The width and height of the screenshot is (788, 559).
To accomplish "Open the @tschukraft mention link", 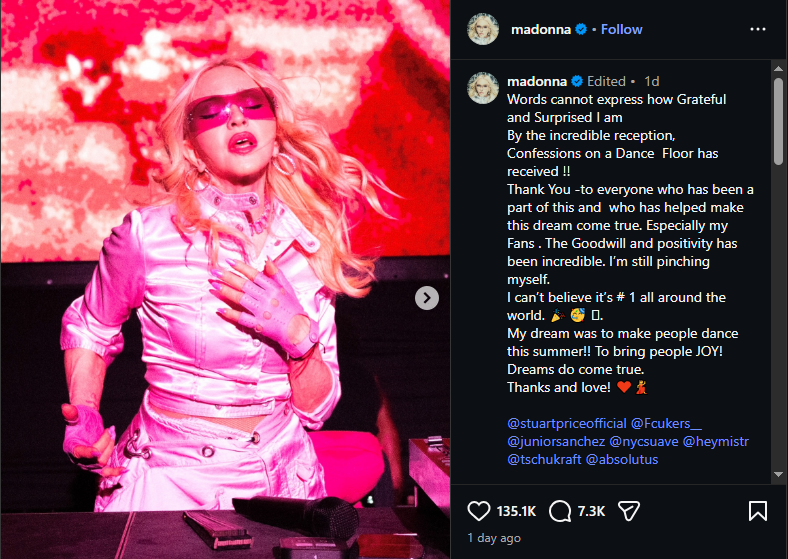I will click(x=544, y=459).
